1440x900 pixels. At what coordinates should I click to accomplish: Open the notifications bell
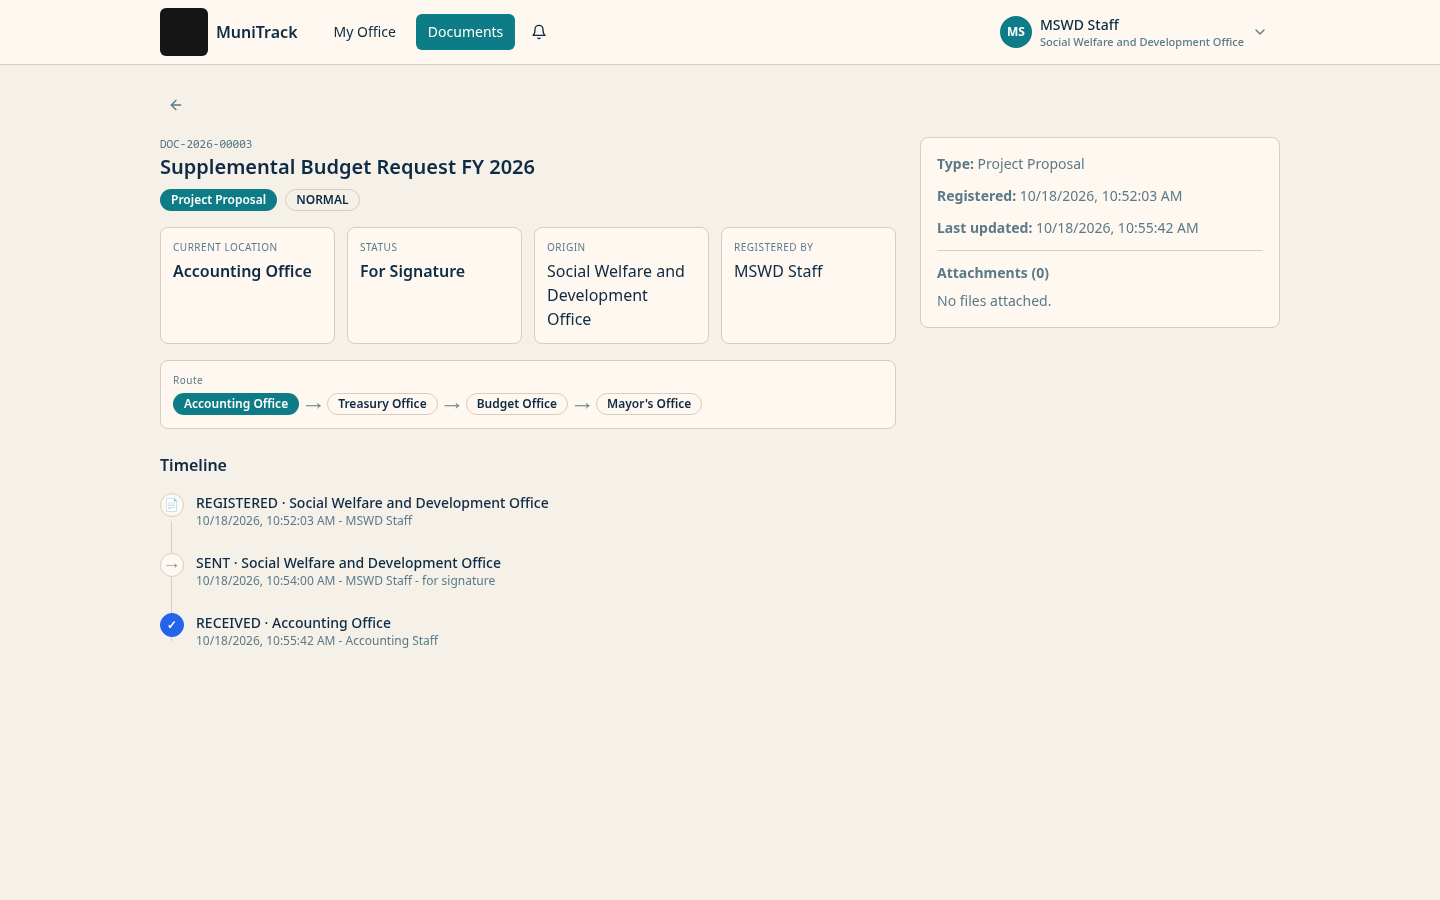click(x=539, y=32)
